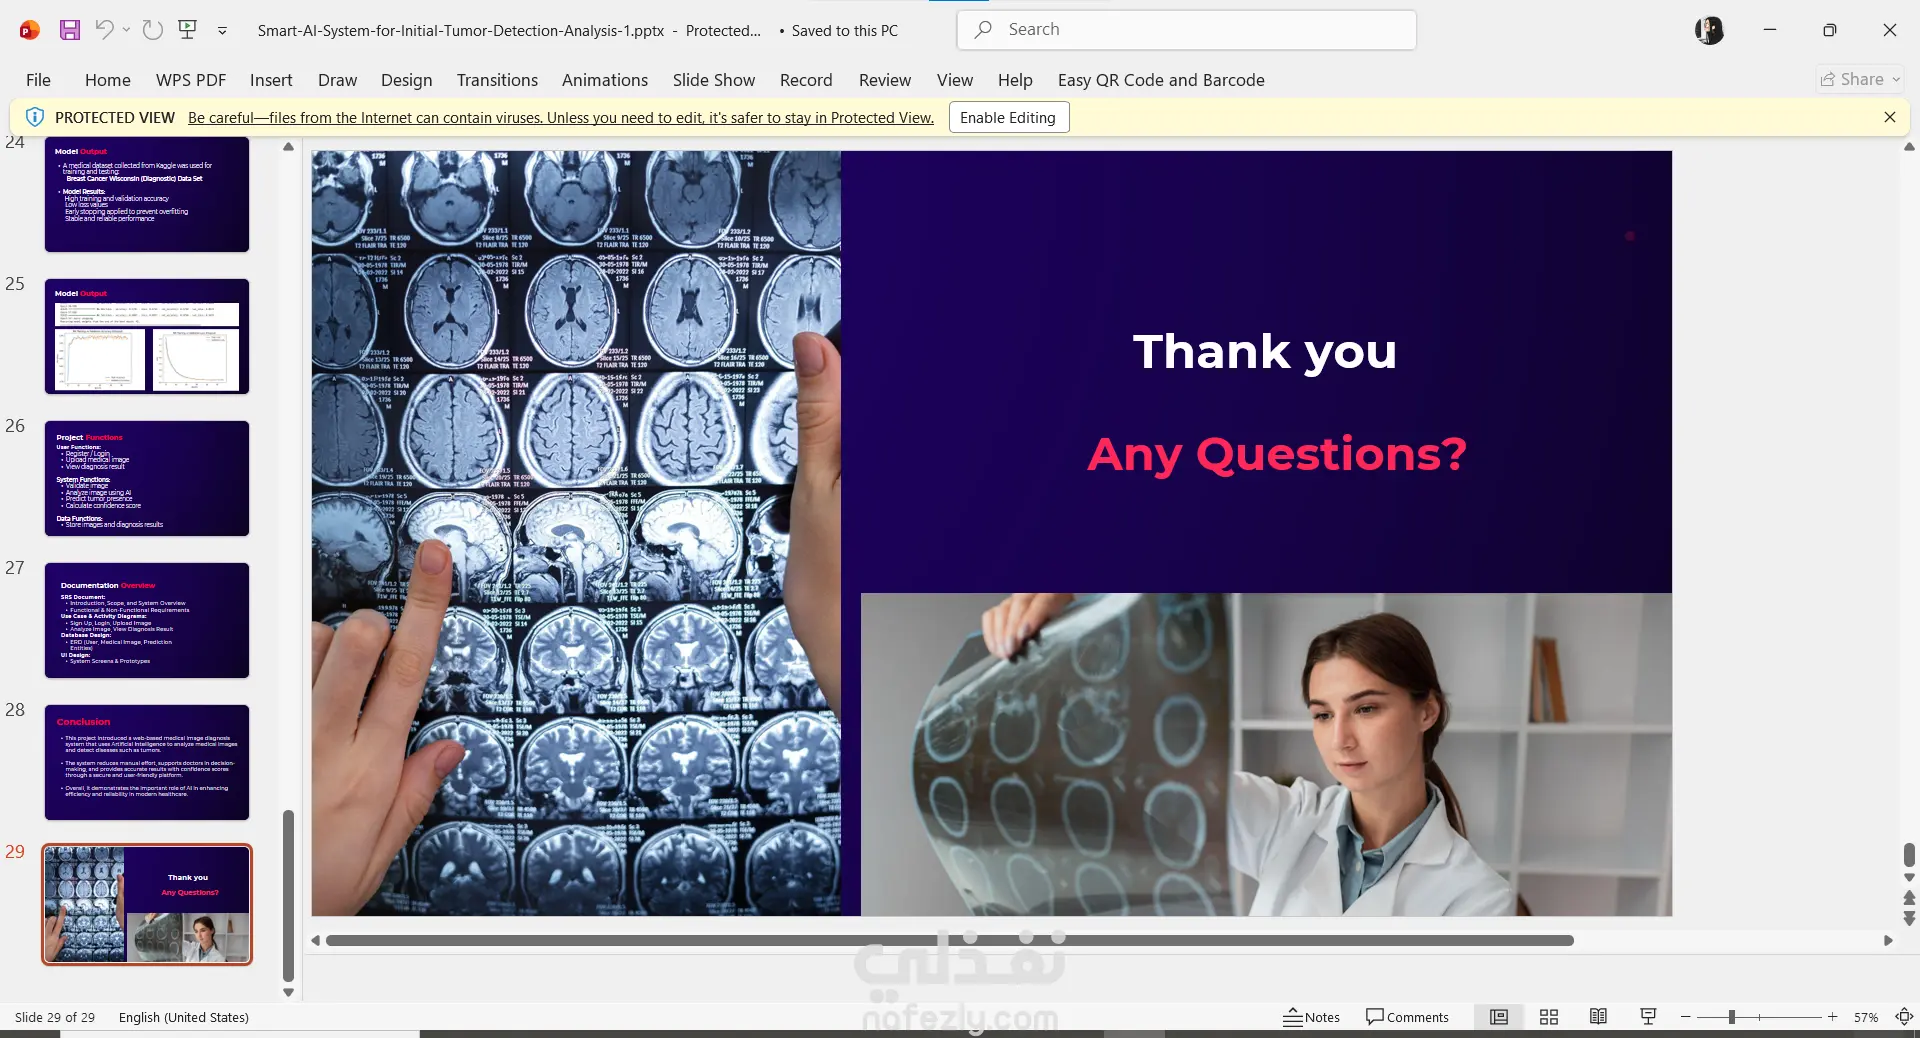Screen dimensions: 1920x1038
Task: Click the zoom slider handle
Action: click(1731, 1017)
